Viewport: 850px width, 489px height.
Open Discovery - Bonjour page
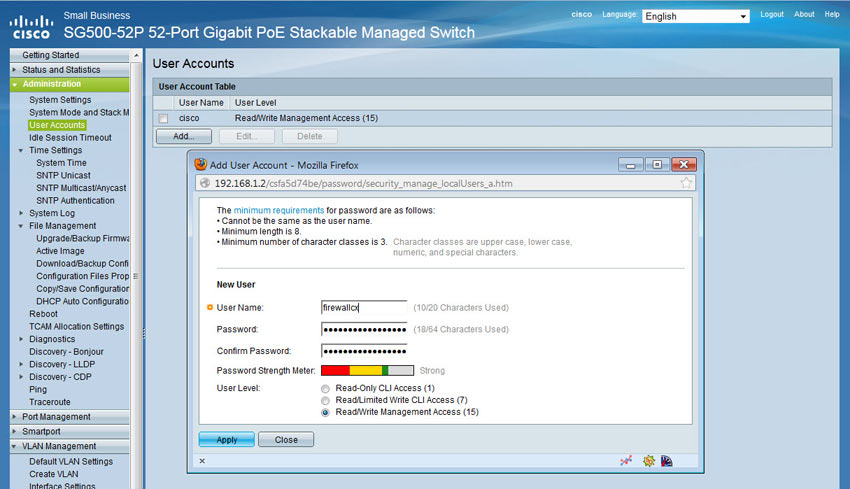[x=66, y=351]
